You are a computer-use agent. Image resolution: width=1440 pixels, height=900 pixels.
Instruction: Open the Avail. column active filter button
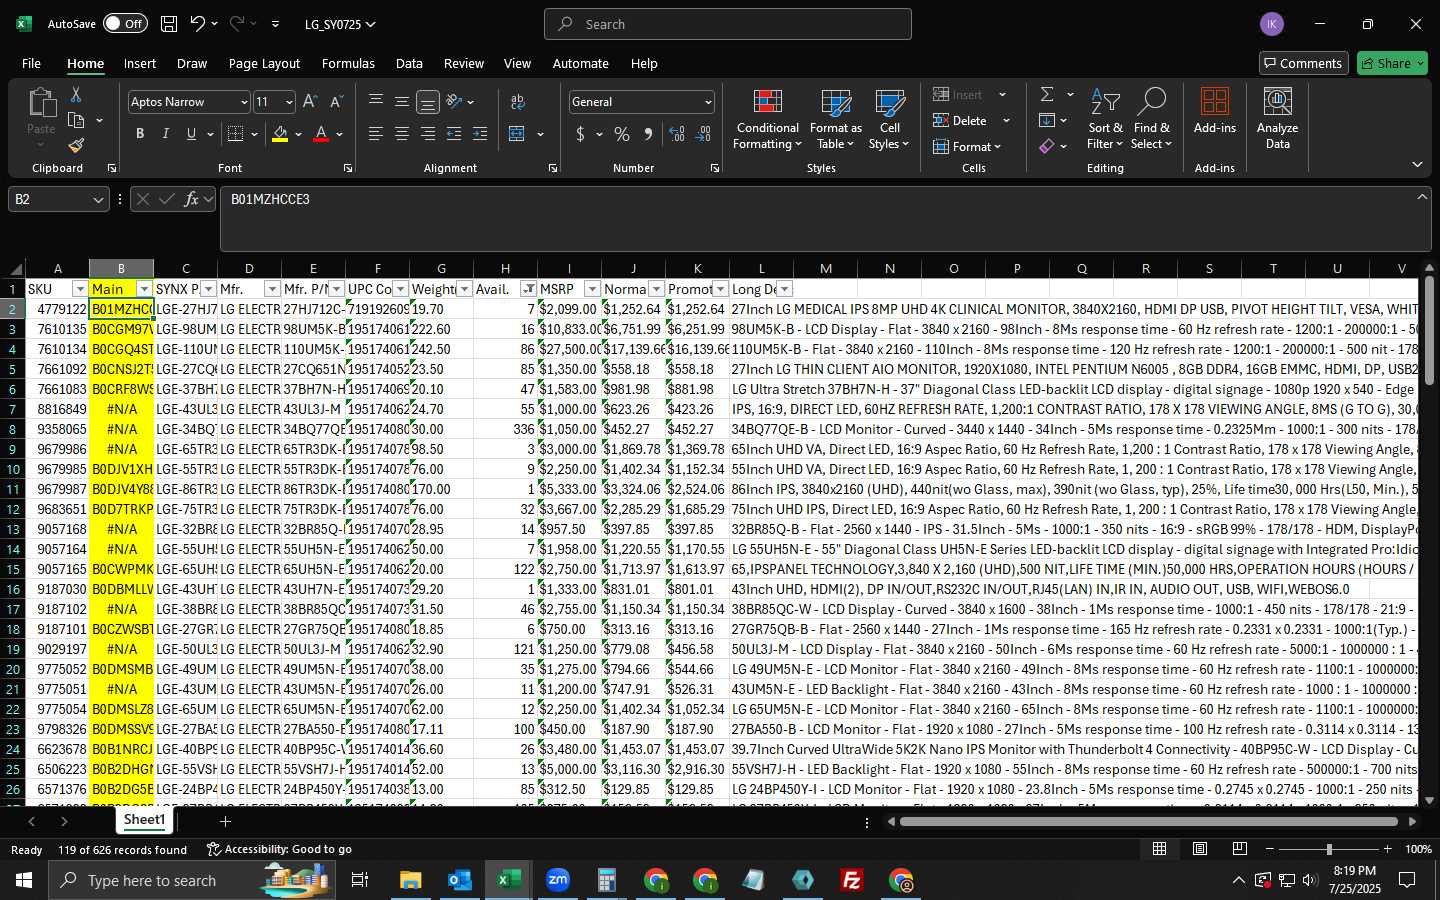click(528, 289)
